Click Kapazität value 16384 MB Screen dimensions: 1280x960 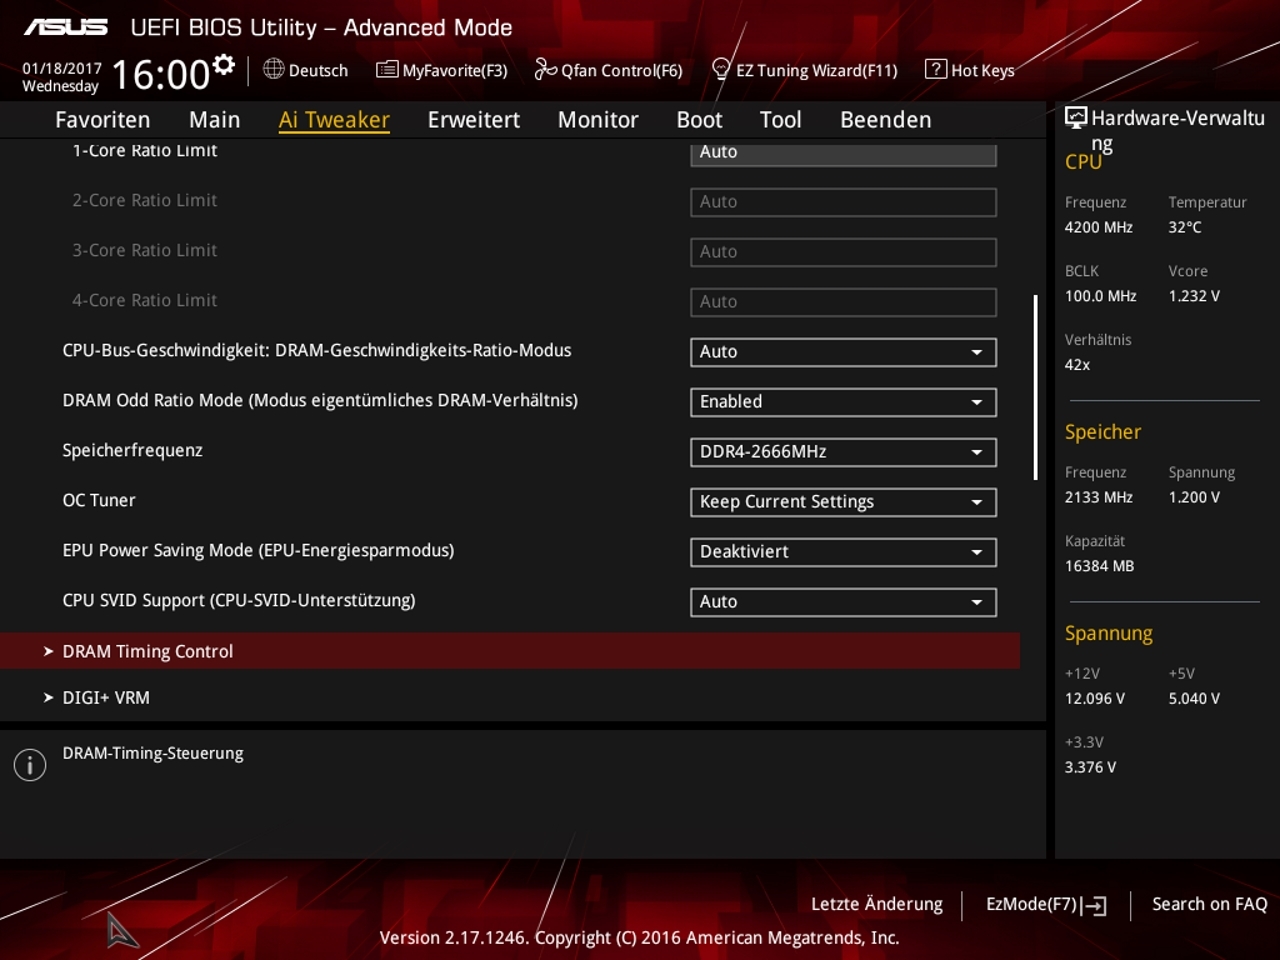pos(1100,566)
